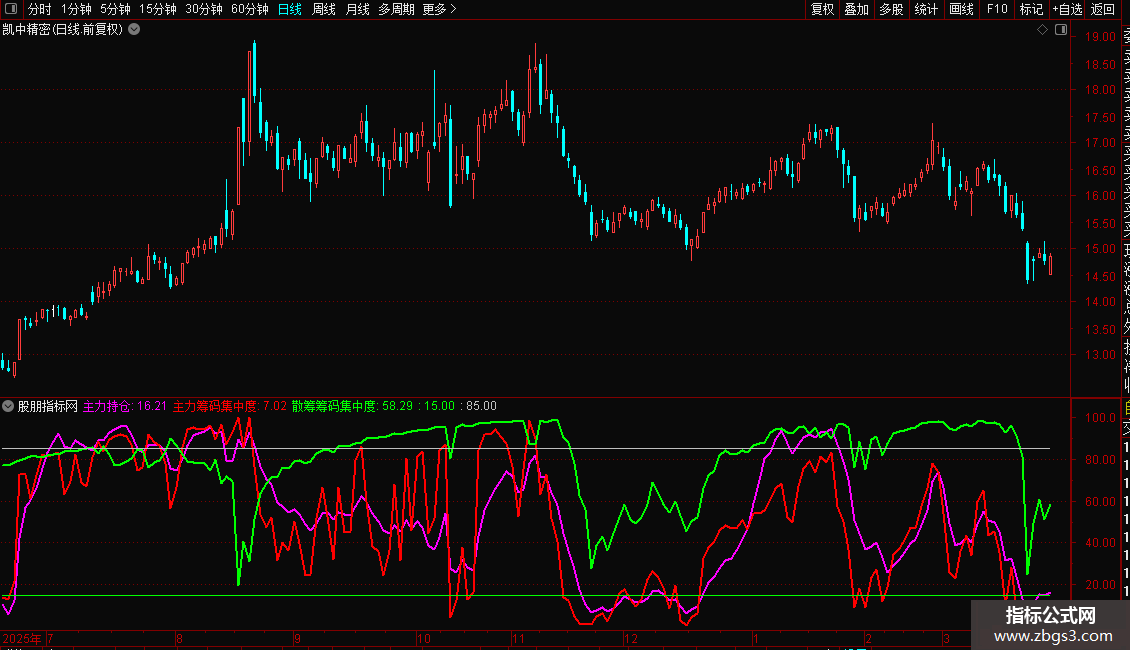The image size is (1130, 650).
Task: Expand the 凯中精密 chart settings dropdown
Action: 134,30
